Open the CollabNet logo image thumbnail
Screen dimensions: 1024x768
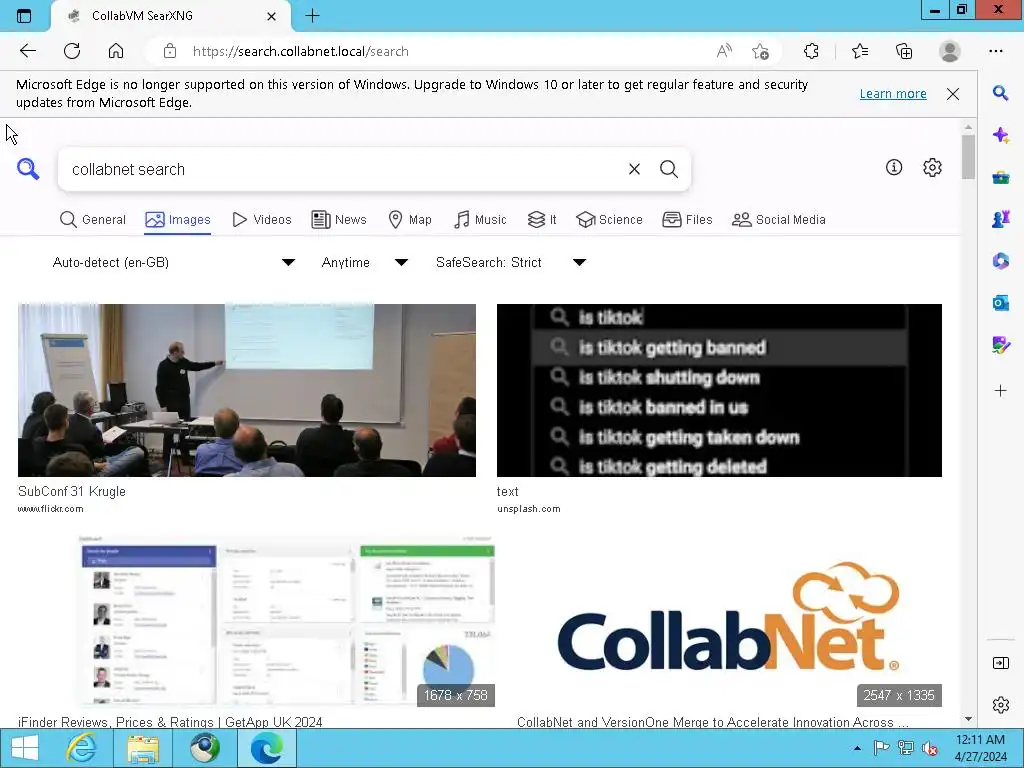pos(729,621)
